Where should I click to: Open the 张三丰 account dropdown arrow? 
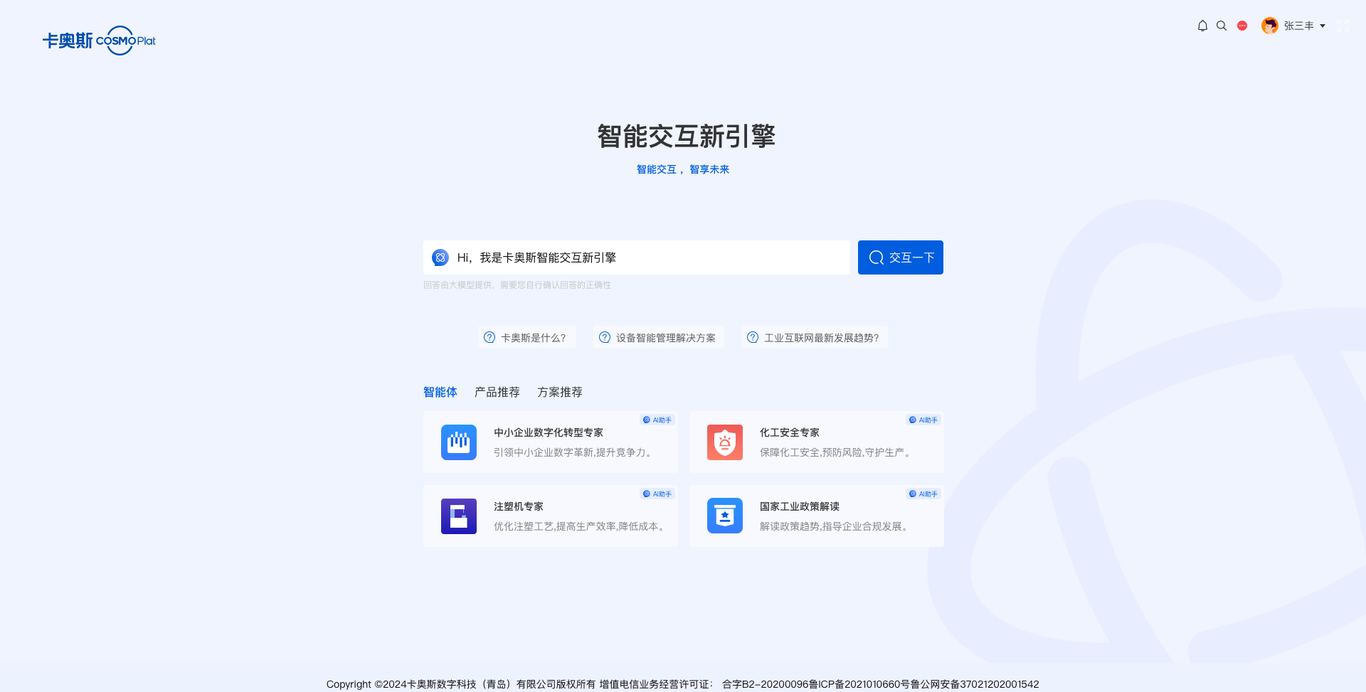point(1323,26)
